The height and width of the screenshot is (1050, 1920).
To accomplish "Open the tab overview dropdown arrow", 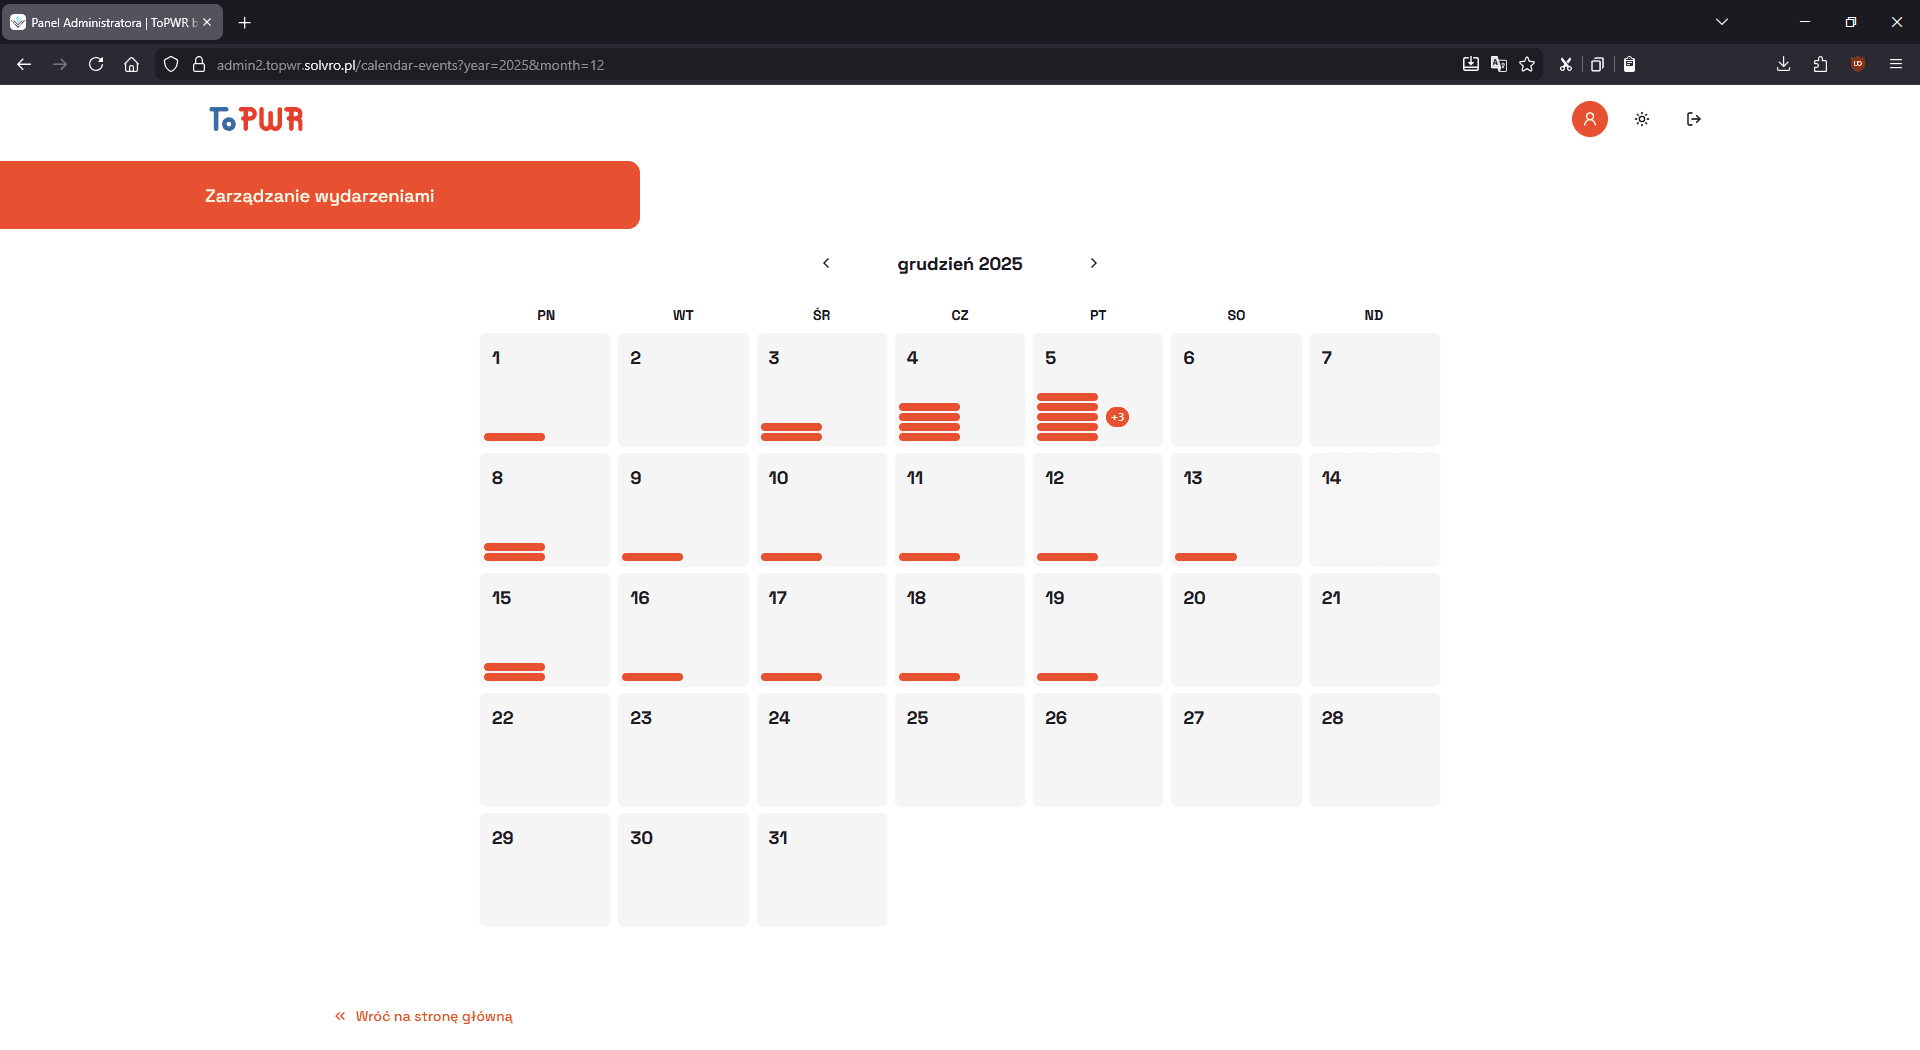I will 1722,21.
